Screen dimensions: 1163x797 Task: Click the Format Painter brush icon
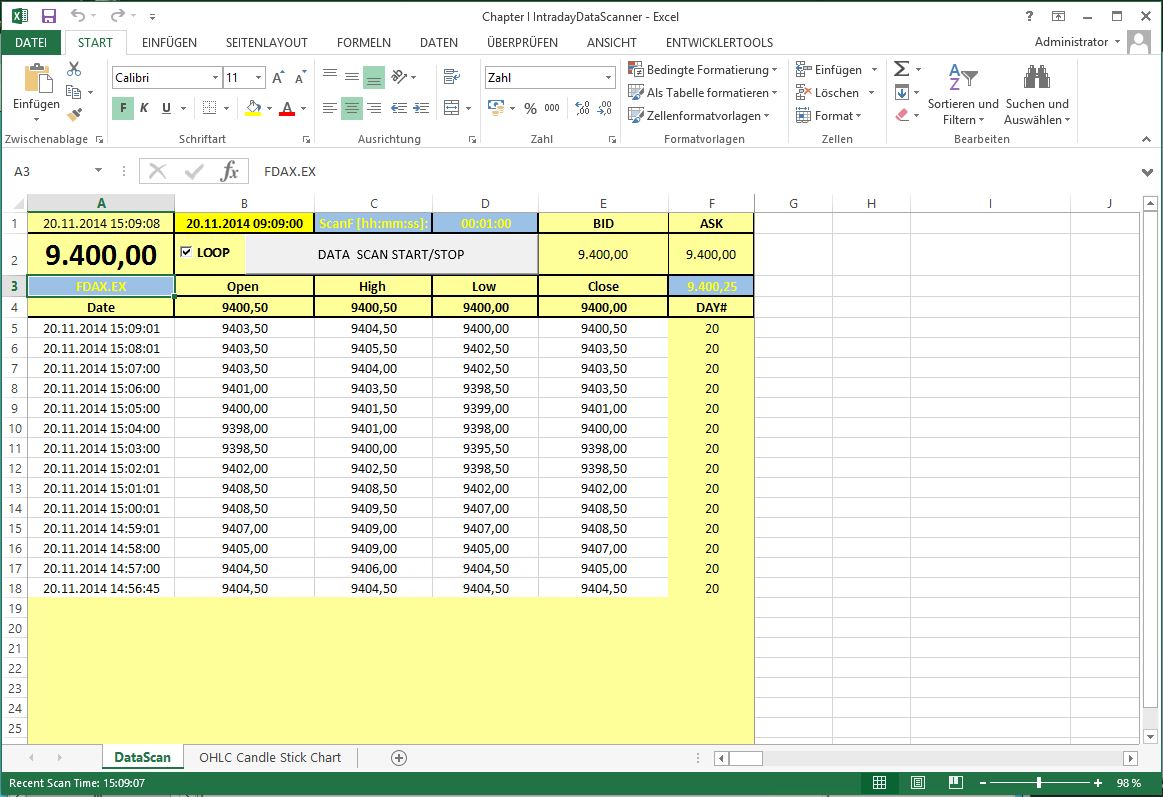(x=74, y=112)
